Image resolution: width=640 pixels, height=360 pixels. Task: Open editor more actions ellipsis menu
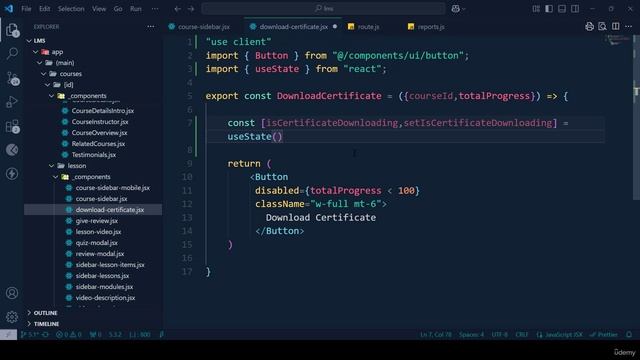click(x=629, y=27)
